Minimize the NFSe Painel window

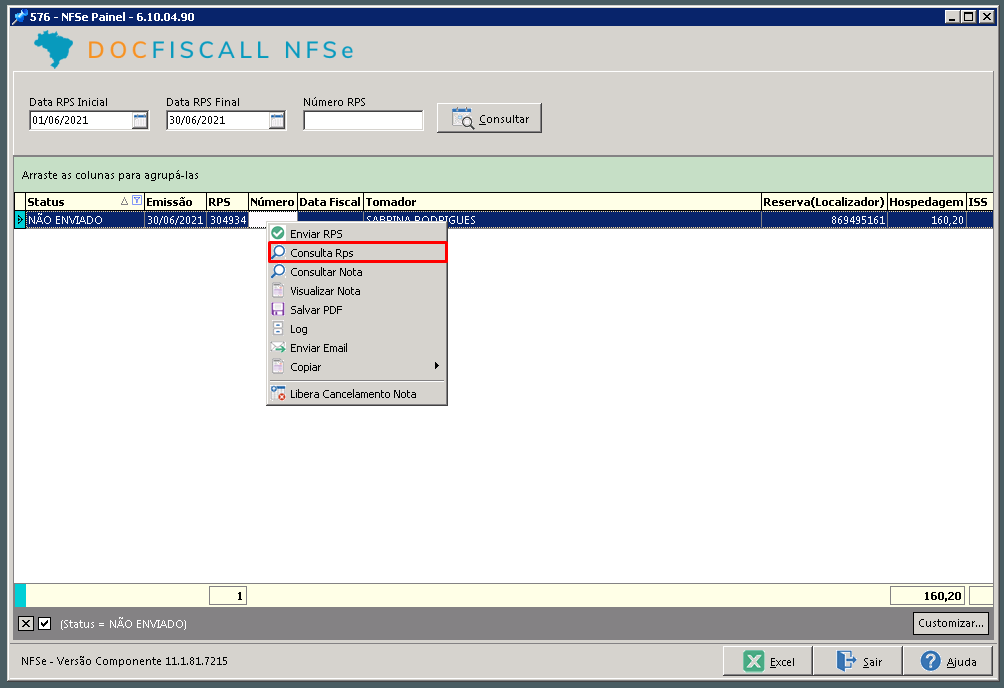coord(953,17)
